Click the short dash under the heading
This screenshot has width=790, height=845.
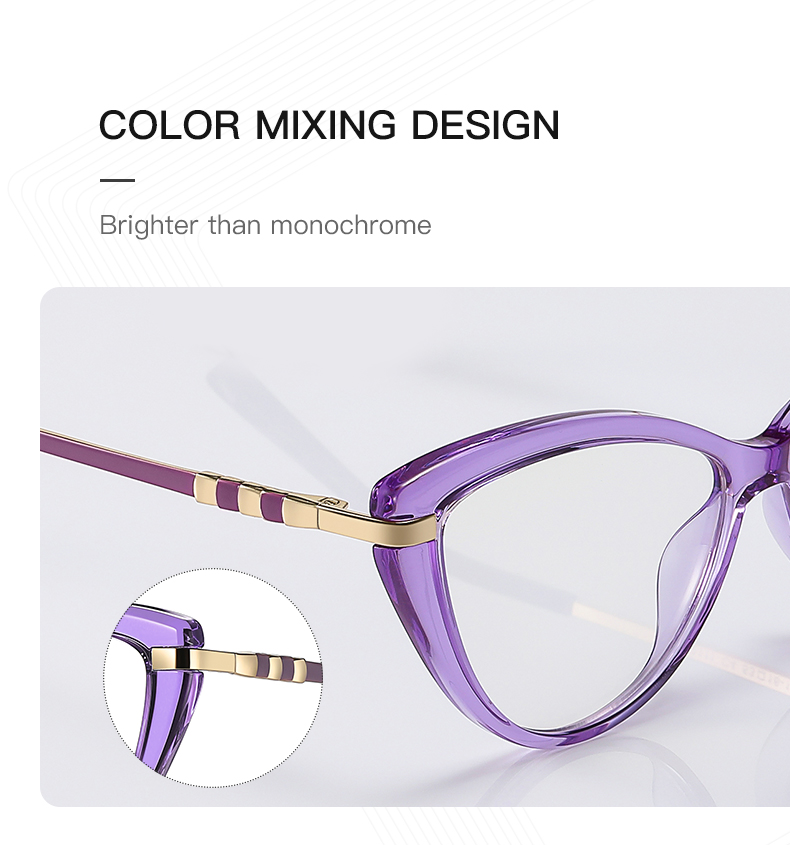(x=117, y=181)
